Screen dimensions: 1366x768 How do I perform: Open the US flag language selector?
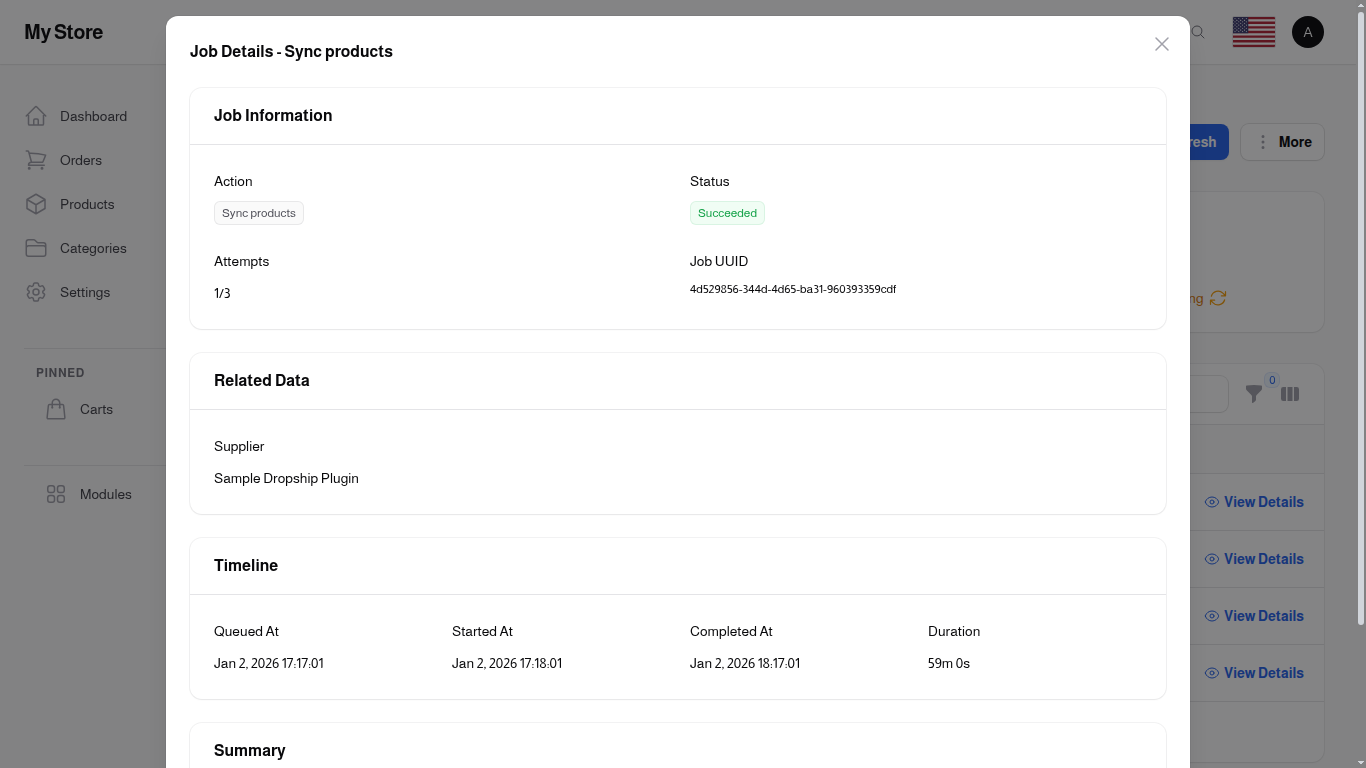[x=1253, y=32]
